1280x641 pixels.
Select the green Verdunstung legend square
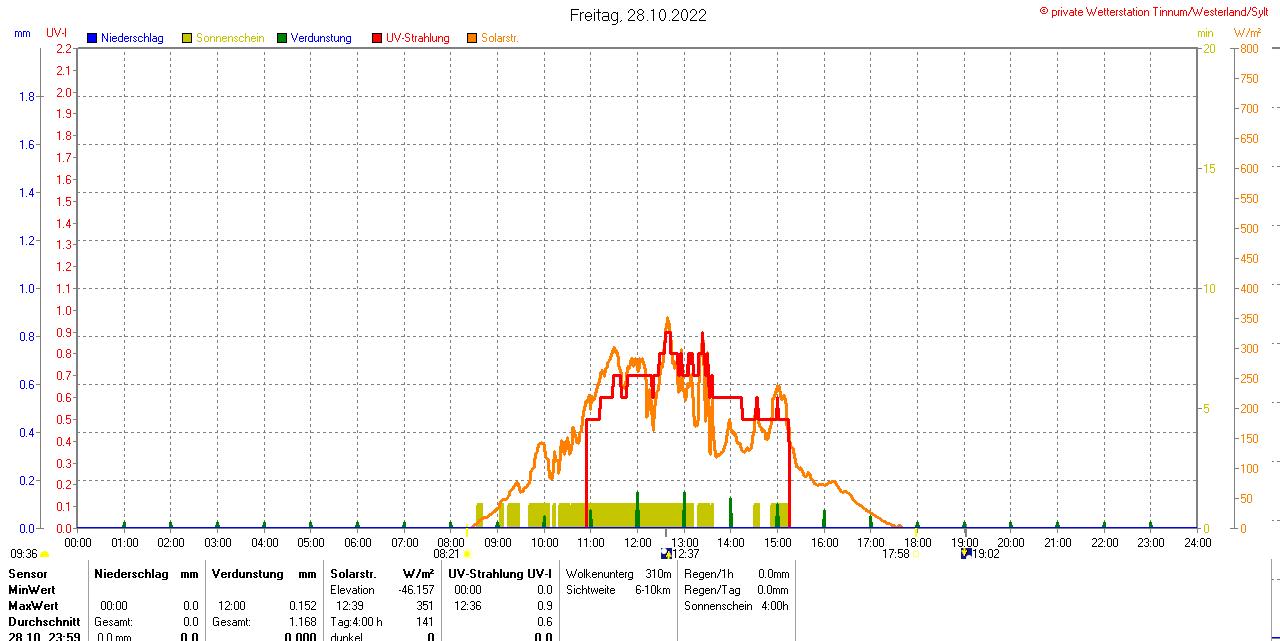click(282, 38)
